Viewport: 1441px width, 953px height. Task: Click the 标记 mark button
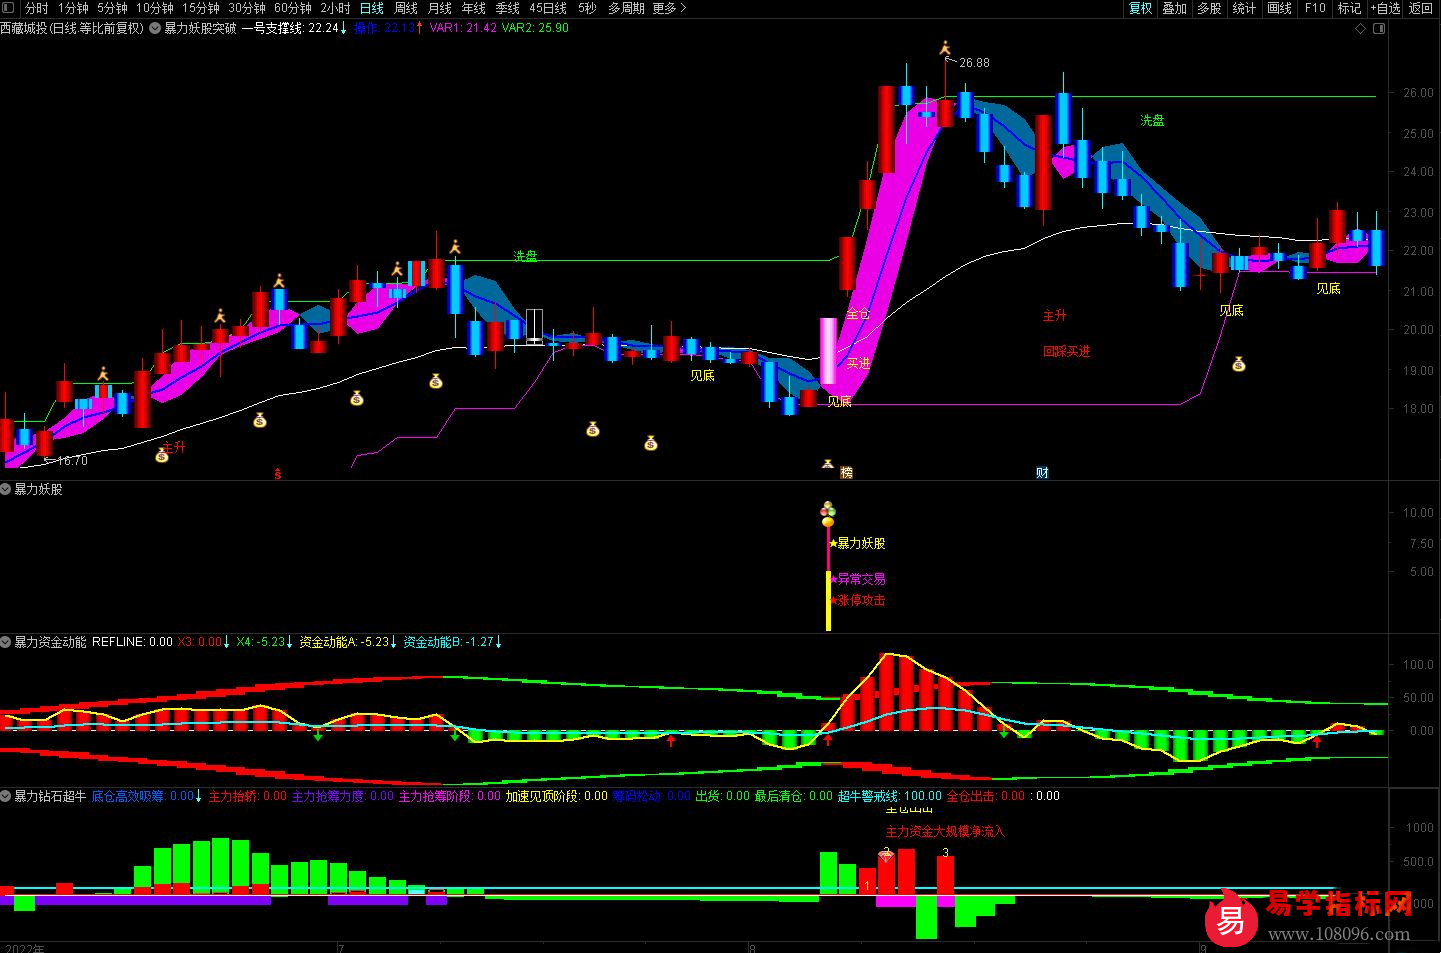pyautogui.click(x=1350, y=8)
